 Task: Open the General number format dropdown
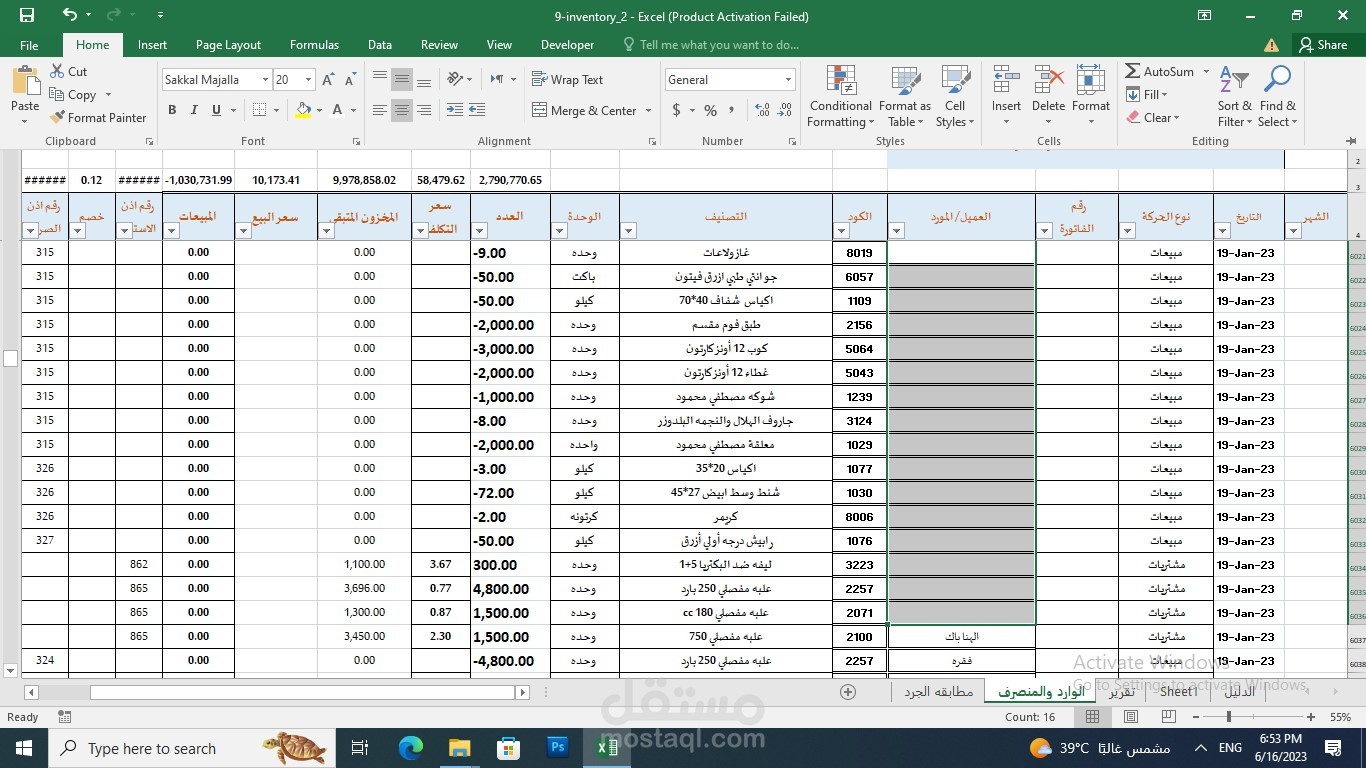click(788, 79)
